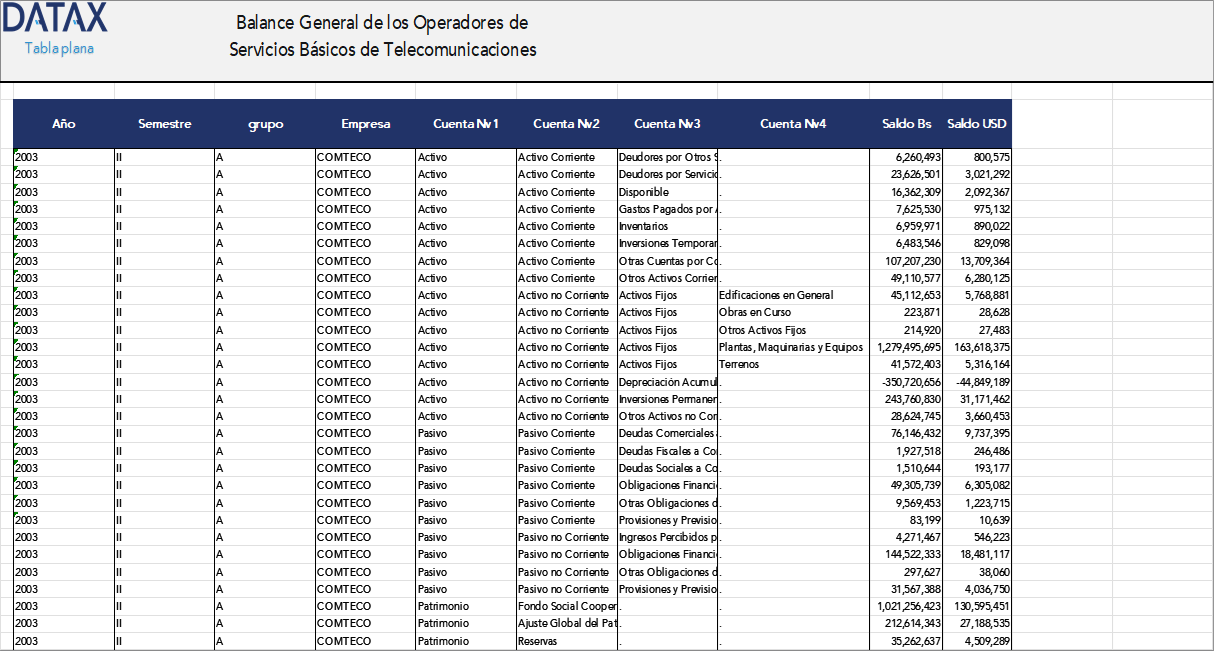Select the Inventarios cell
The width and height of the screenshot is (1214, 651).
point(667,226)
